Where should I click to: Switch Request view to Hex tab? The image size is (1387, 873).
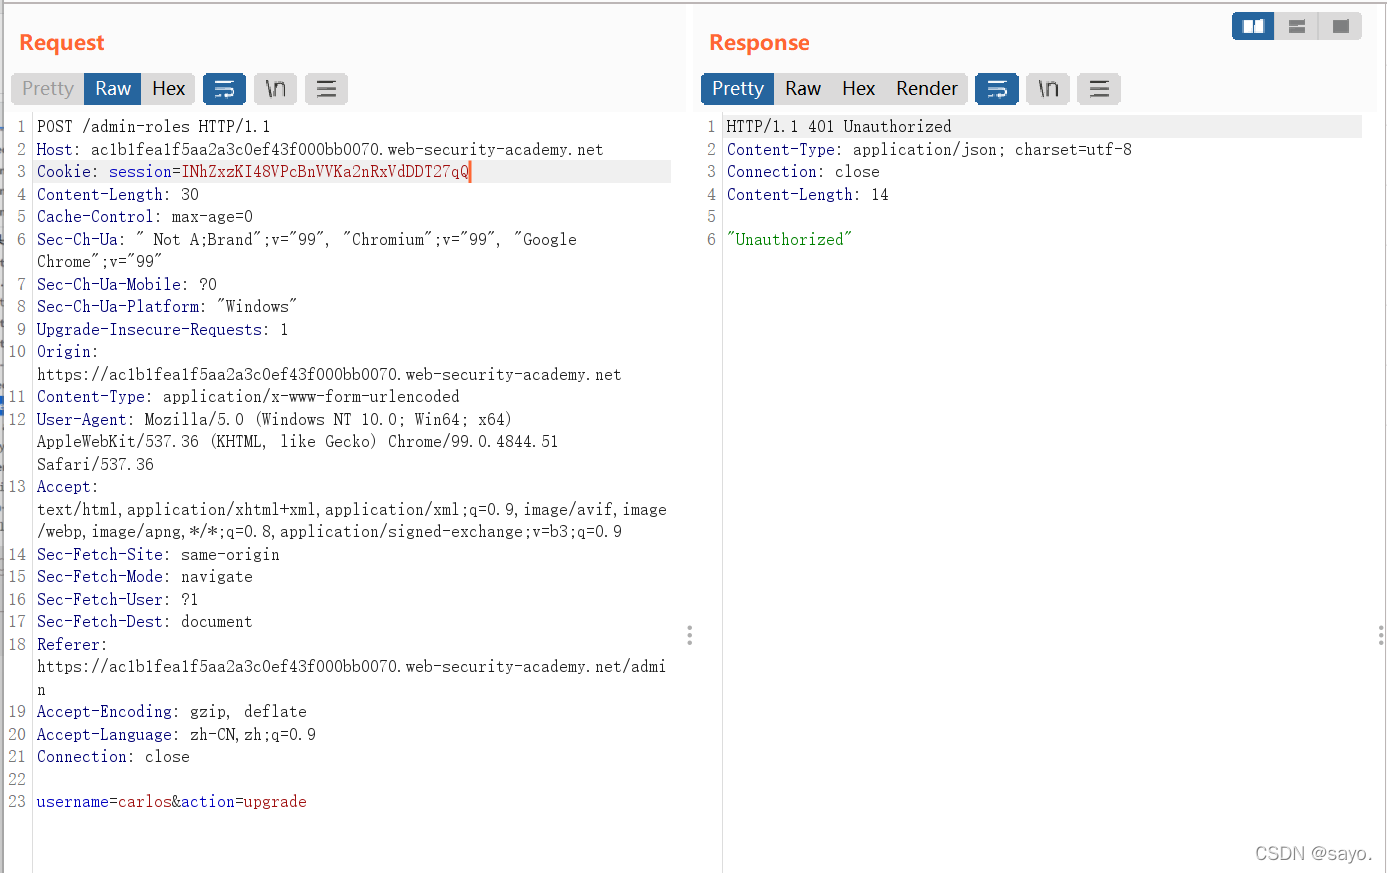[x=168, y=89]
